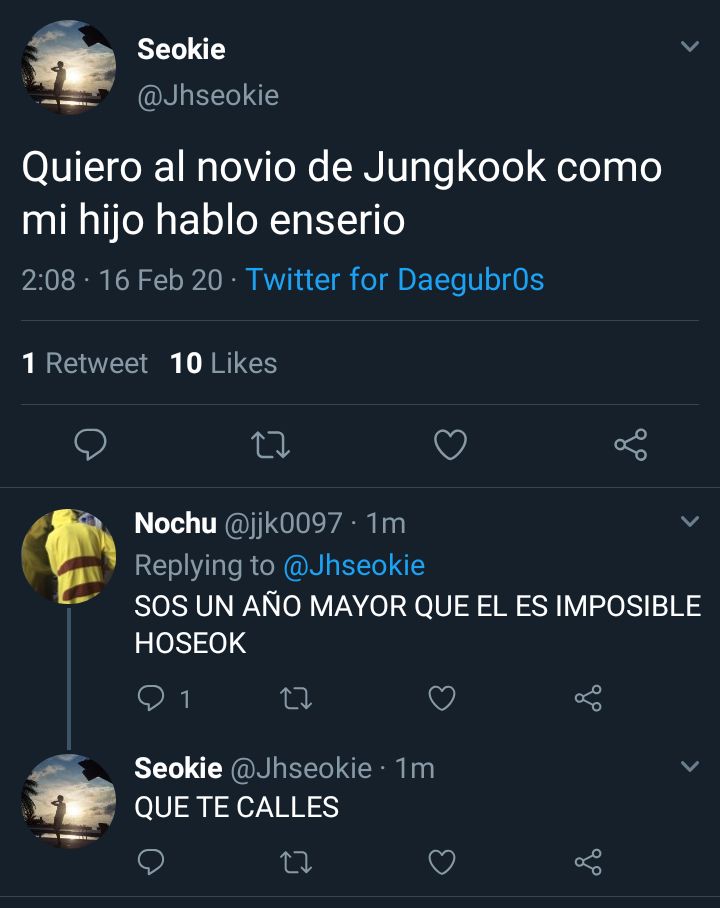This screenshot has width=720, height=908.
Task: Like Nochu's reply tweet
Action: (442, 698)
